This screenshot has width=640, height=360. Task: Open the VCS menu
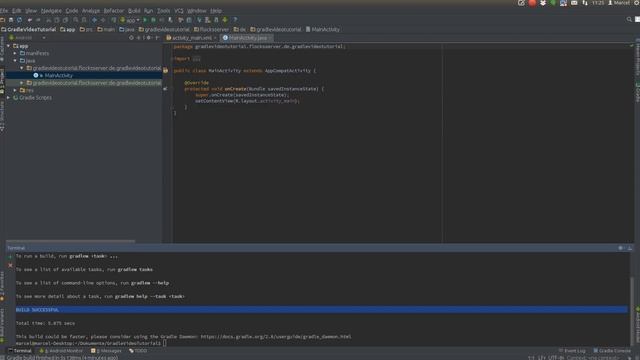tap(179, 11)
